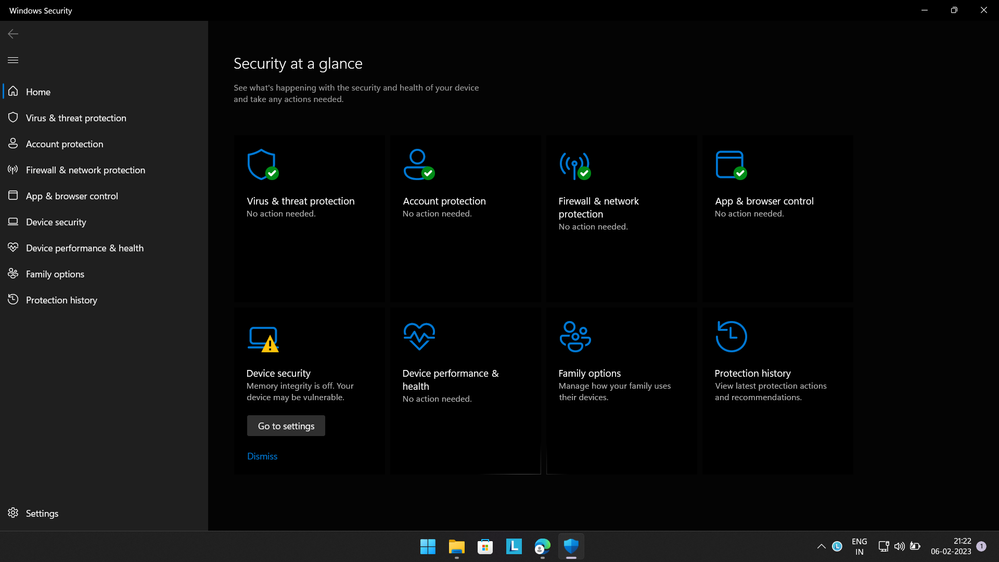Click Go to settings button
The width and height of the screenshot is (999, 562).
tap(286, 426)
